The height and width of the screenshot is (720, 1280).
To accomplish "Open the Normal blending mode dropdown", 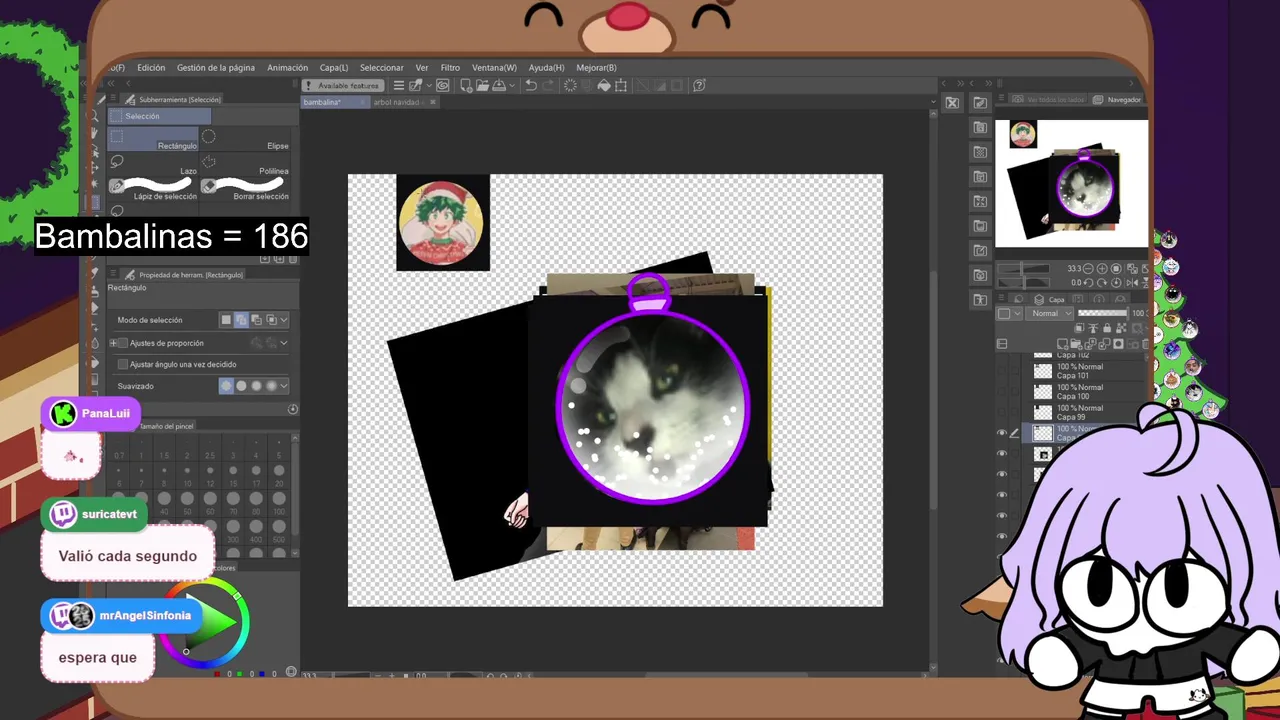I will 1050,313.
